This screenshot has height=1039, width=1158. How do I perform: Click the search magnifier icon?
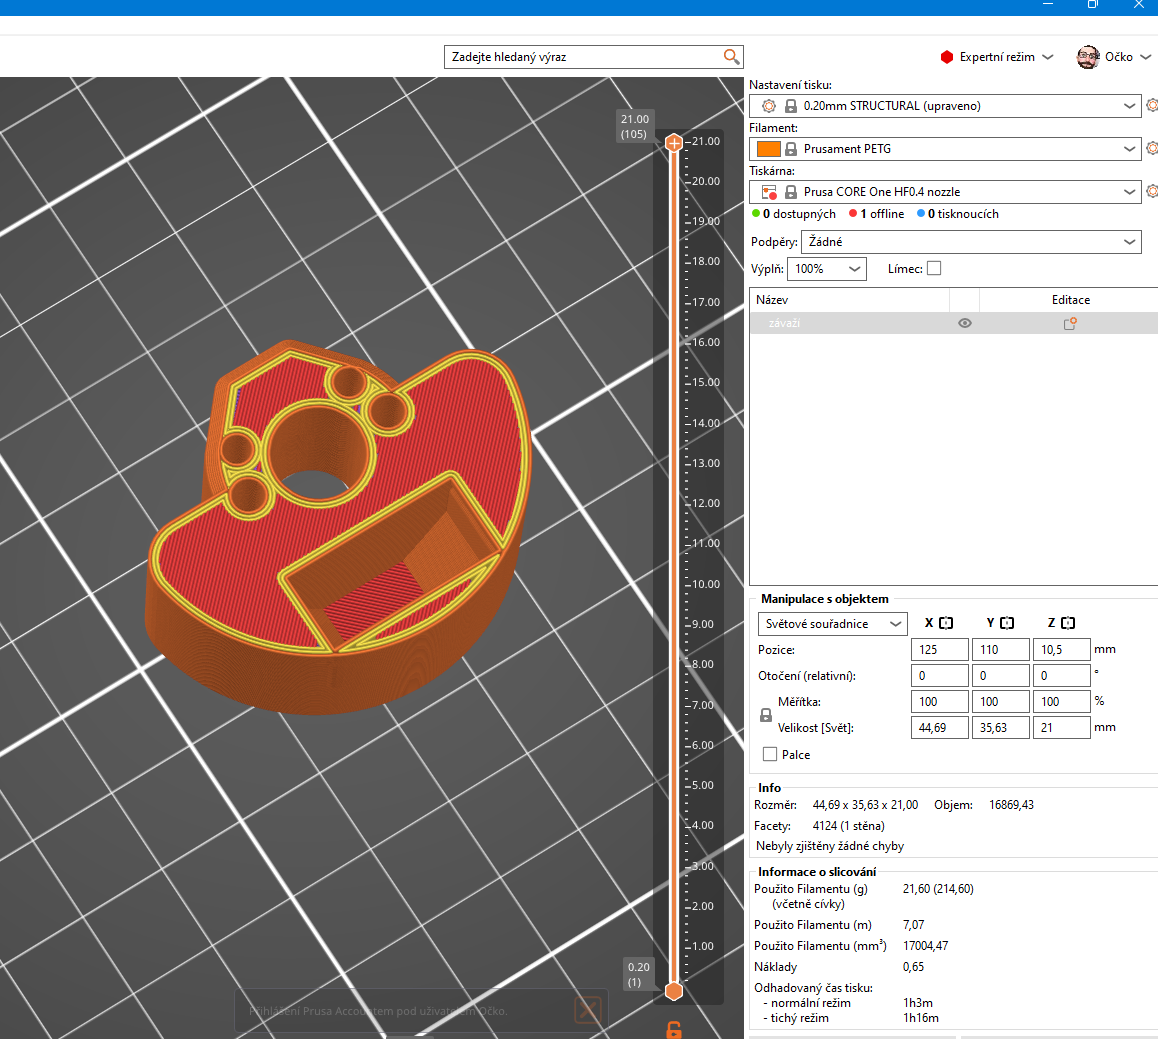coord(731,57)
